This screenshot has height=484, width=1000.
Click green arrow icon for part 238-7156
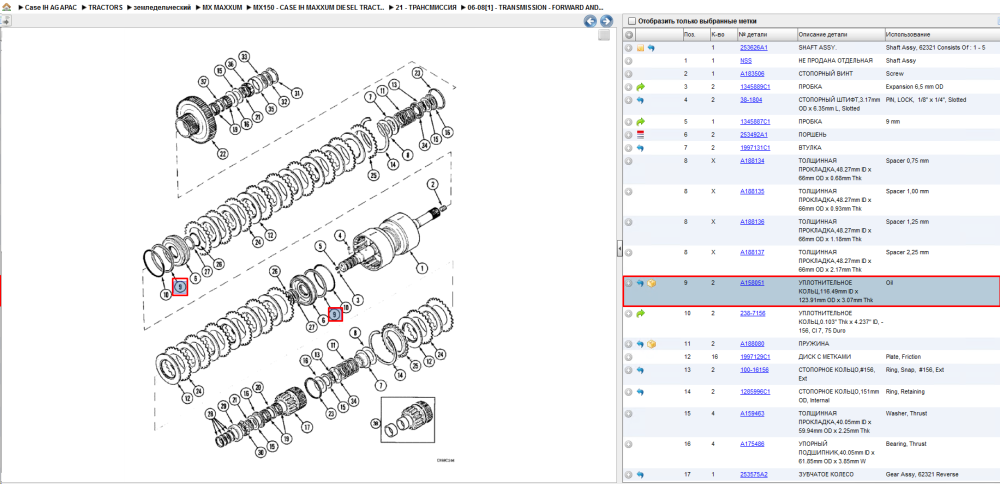[640, 313]
